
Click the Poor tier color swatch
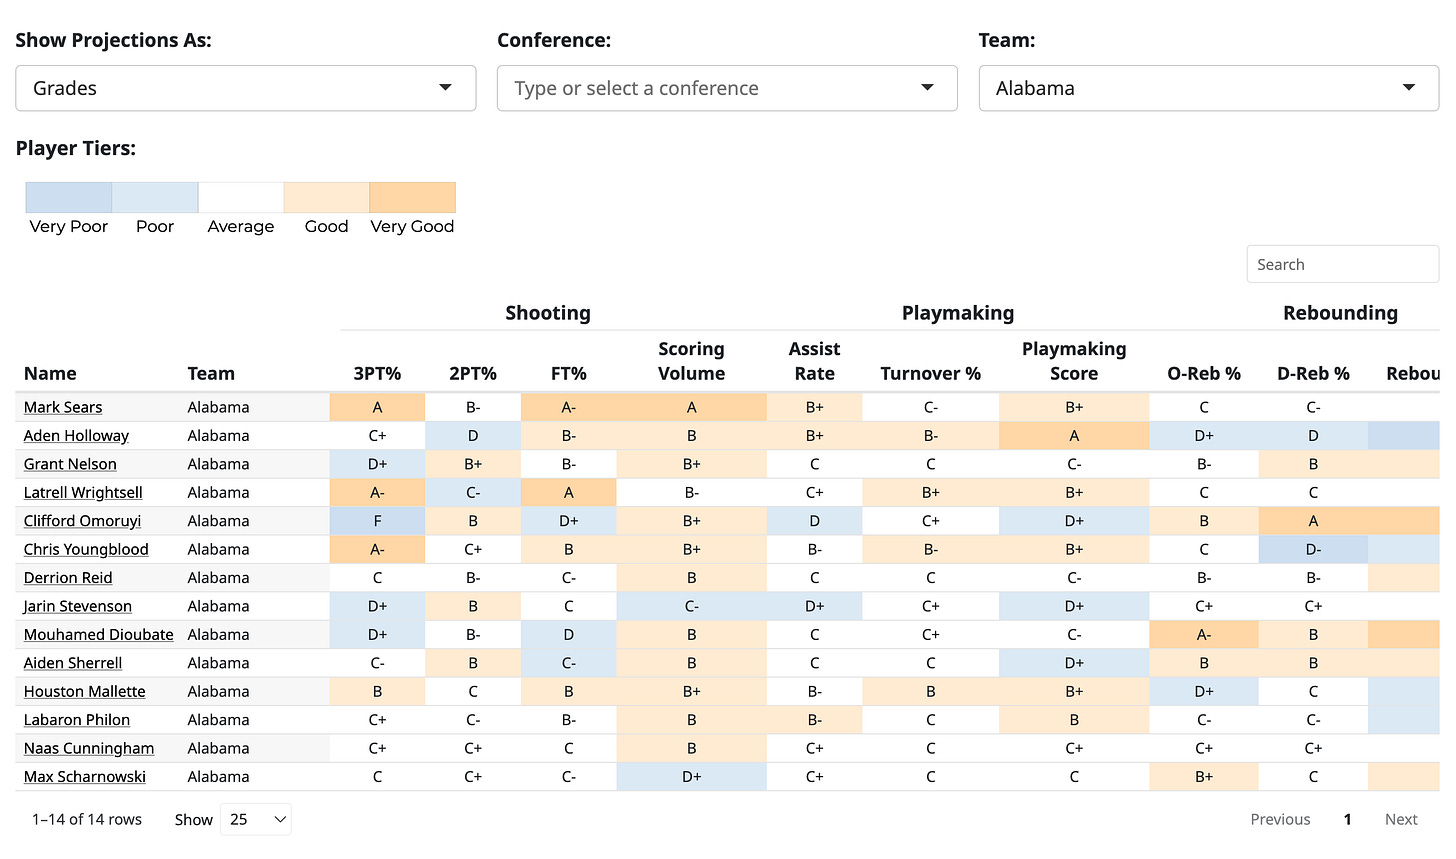154,197
